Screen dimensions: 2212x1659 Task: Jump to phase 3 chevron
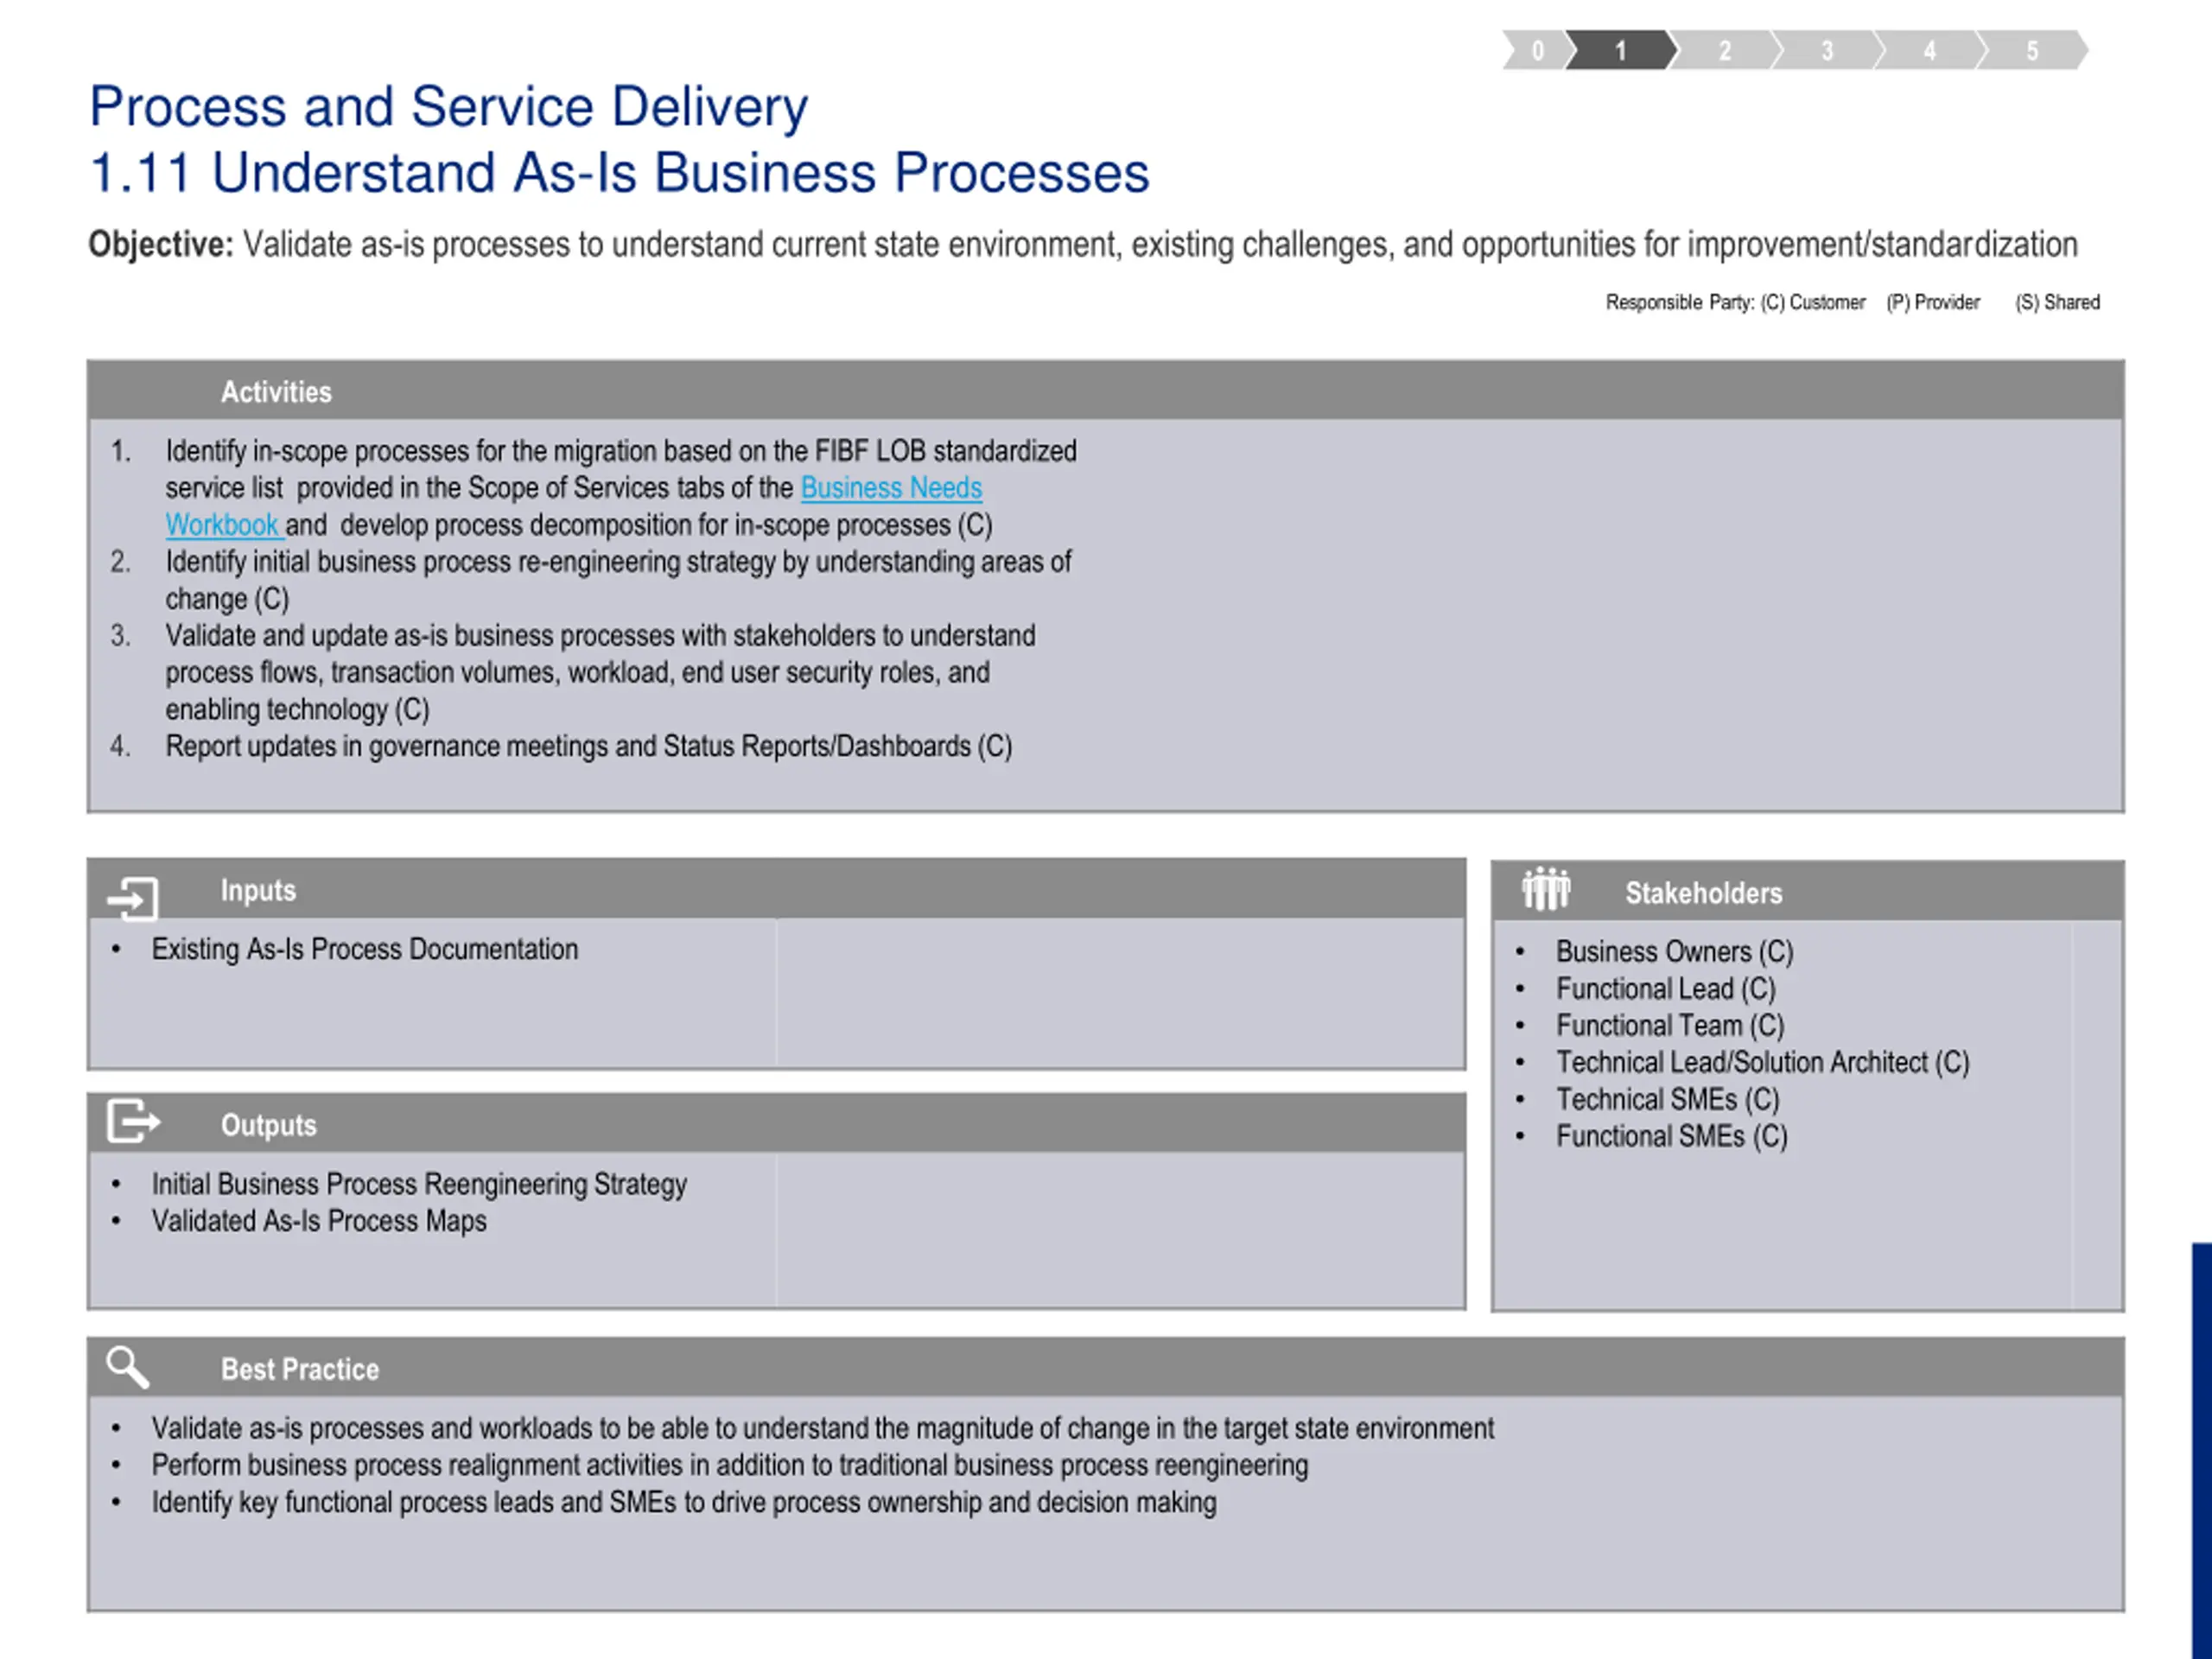point(1828,50)
